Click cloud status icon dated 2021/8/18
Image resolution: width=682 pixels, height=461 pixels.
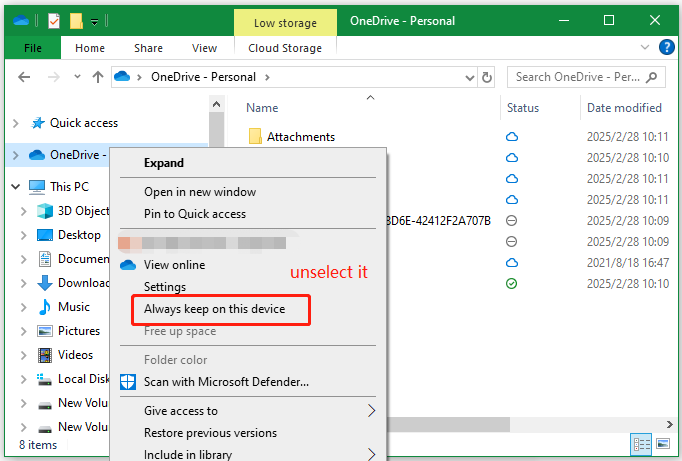point(512,263)
